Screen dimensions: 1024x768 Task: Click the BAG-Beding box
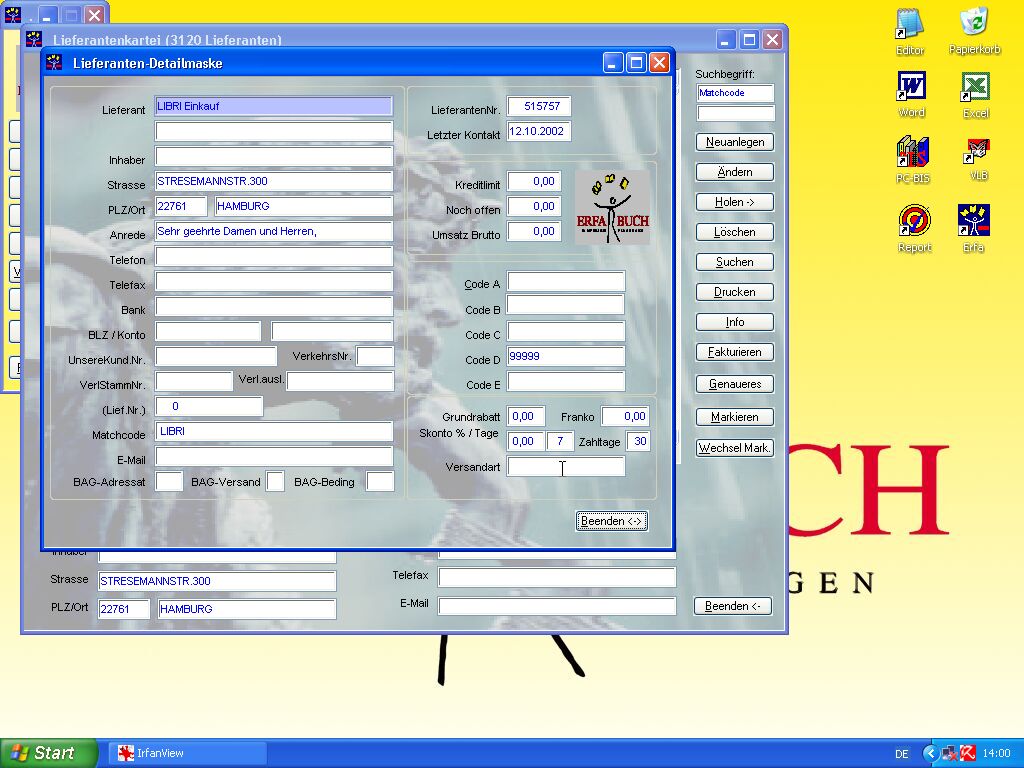tap(380, 481)
